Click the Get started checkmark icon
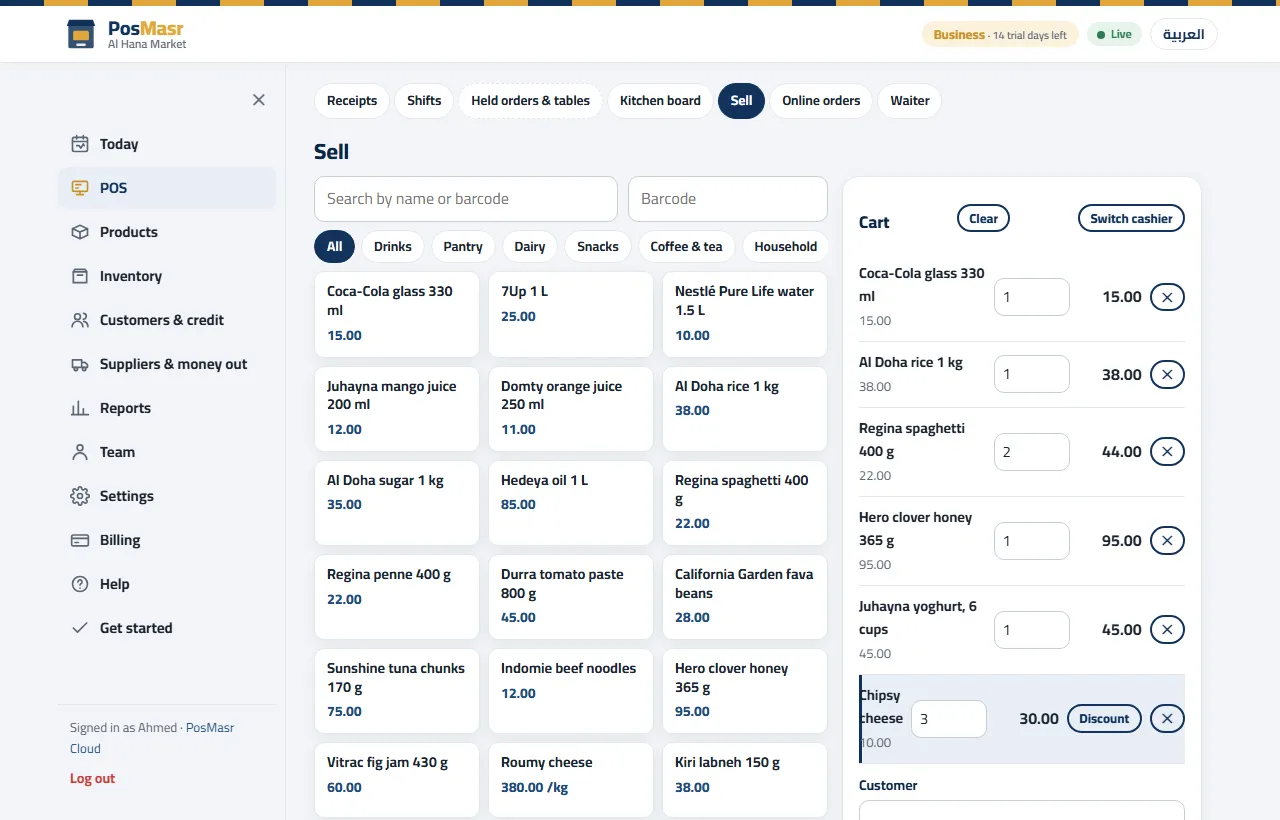This screenshot has width=1280, height=820. point(80,628)
